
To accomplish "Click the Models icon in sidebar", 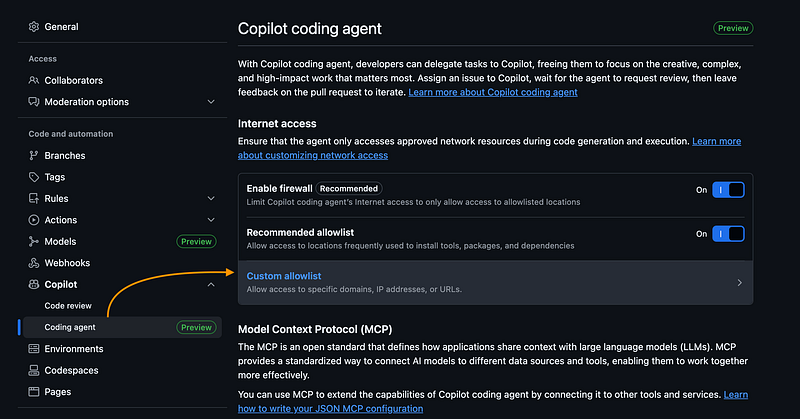I will (34, 241).
